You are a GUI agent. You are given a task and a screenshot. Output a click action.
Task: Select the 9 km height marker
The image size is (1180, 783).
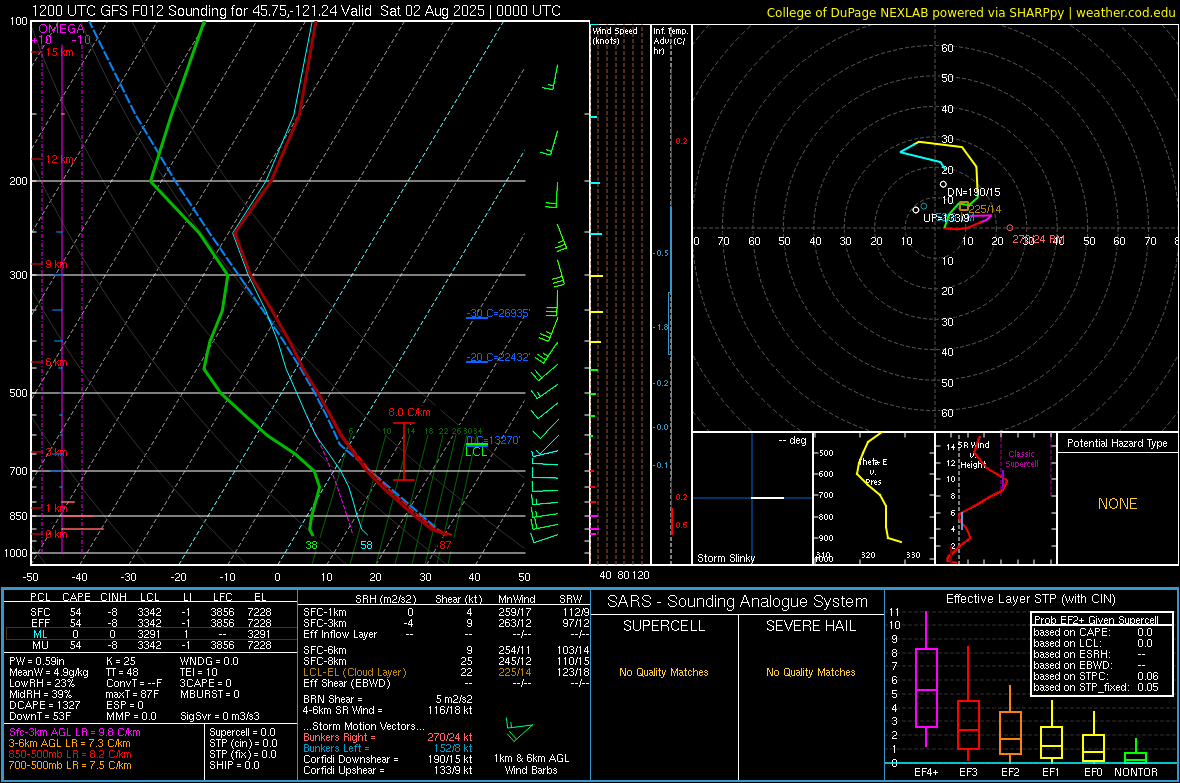(56, 264)
